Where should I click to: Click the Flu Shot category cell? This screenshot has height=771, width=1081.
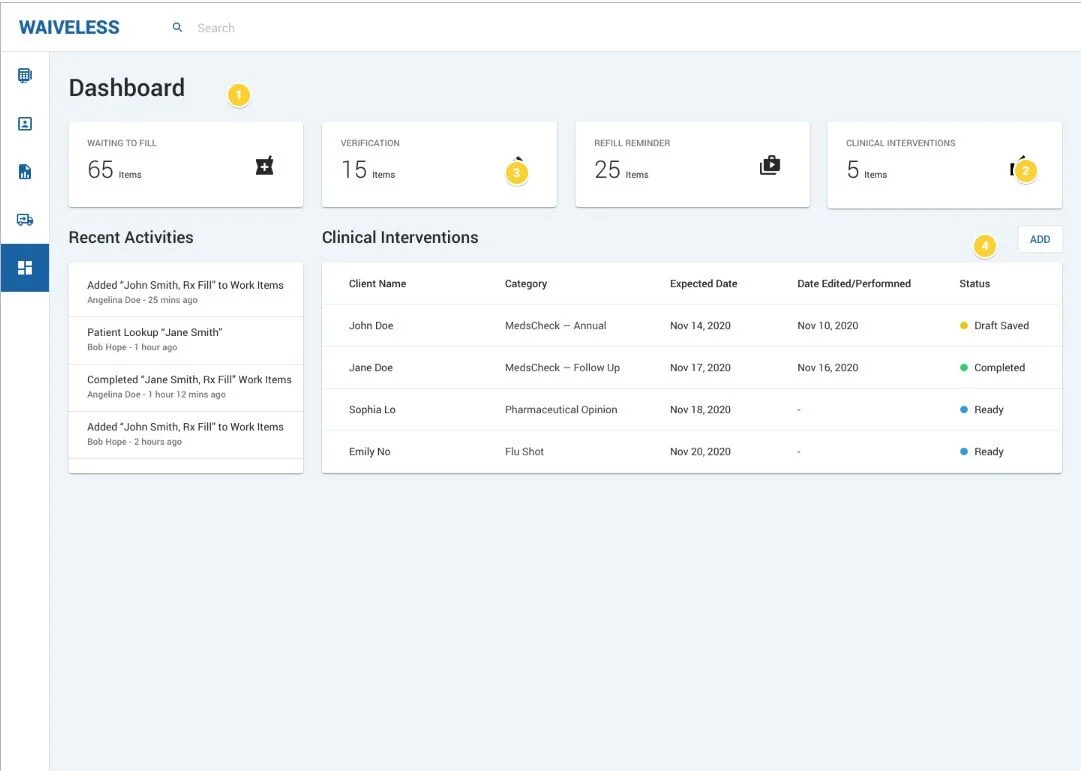pyautogui.click(x=524, y=452)
